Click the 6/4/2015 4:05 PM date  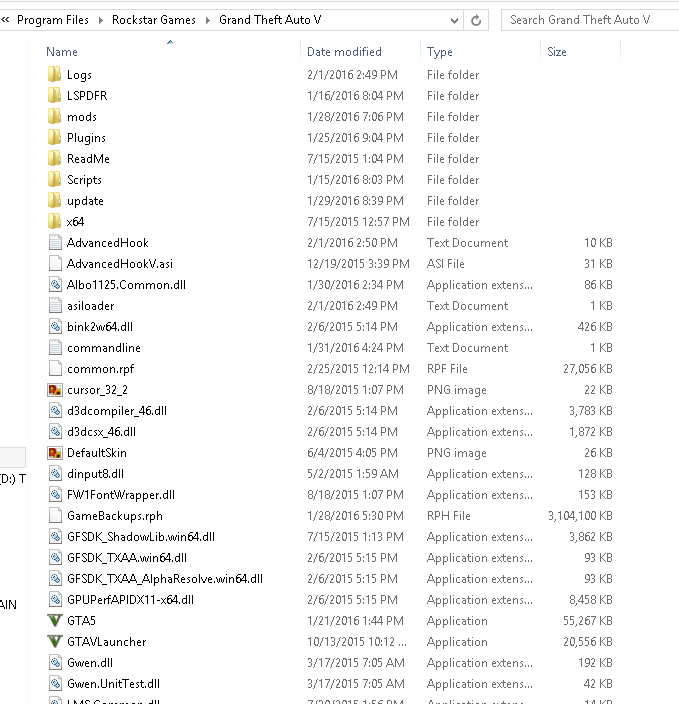point(353,453)
